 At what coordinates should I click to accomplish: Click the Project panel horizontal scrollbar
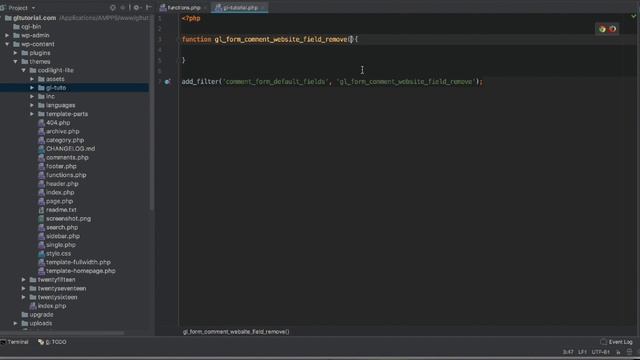(x=62, y=333)
